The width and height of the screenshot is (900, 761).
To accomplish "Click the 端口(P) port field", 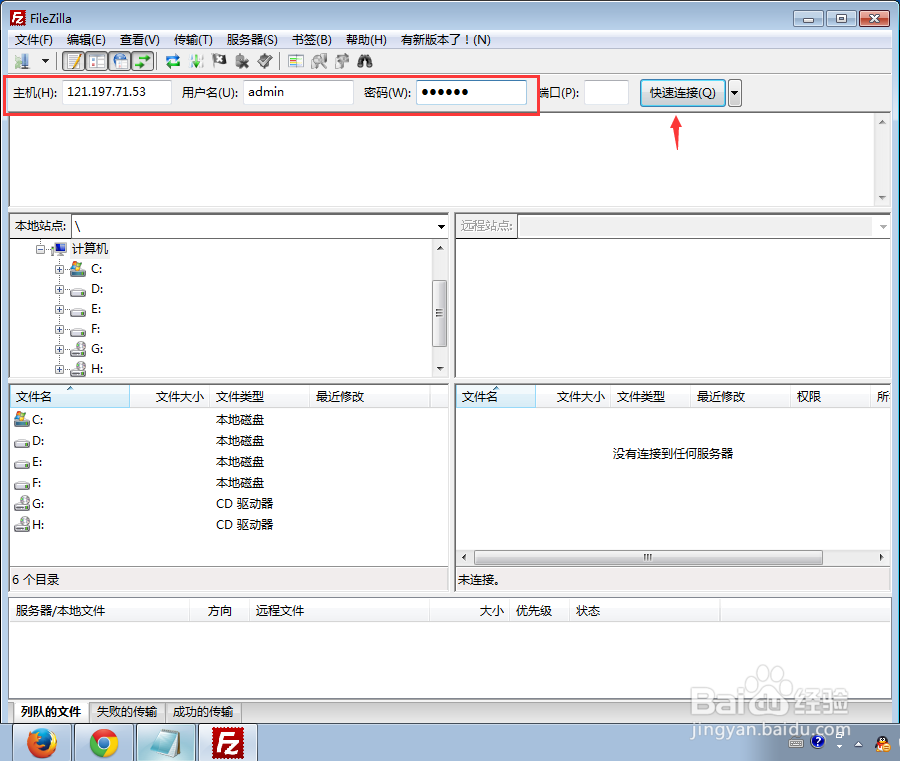I will pos(606,92).
